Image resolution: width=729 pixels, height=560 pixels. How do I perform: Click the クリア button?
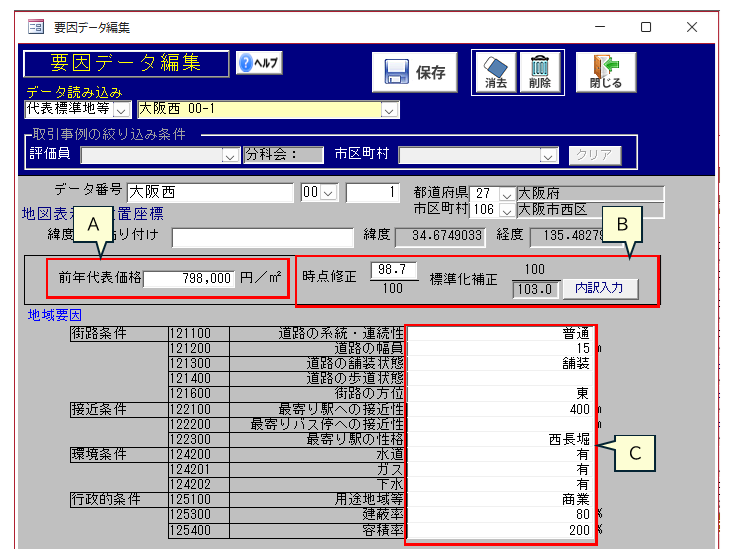[x=595, y=155]
